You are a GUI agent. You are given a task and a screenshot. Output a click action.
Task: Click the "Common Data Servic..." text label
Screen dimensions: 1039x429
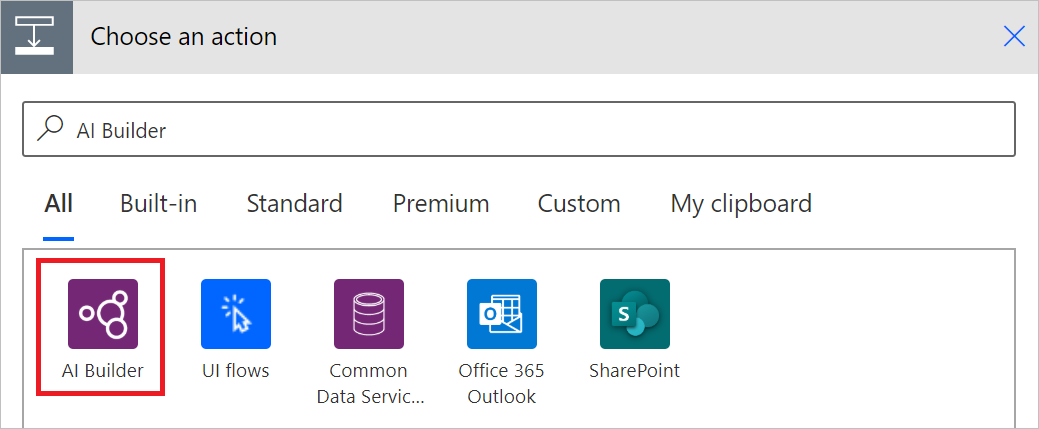(368, 383)
